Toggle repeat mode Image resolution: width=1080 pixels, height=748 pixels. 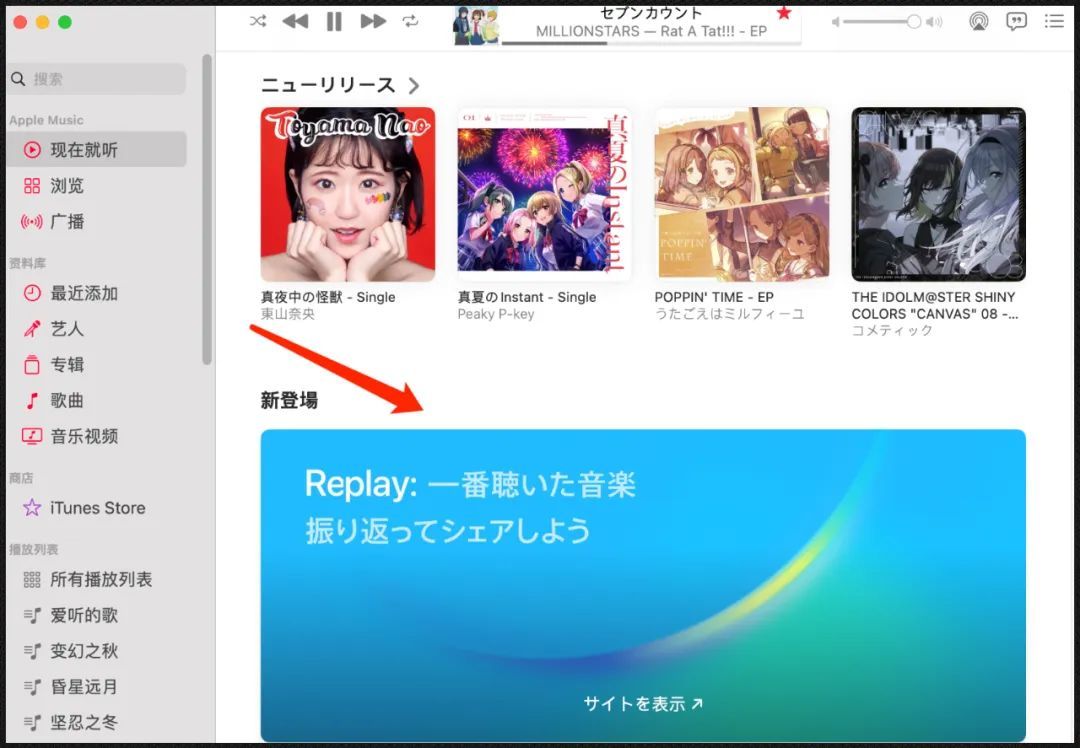[411, 20]
